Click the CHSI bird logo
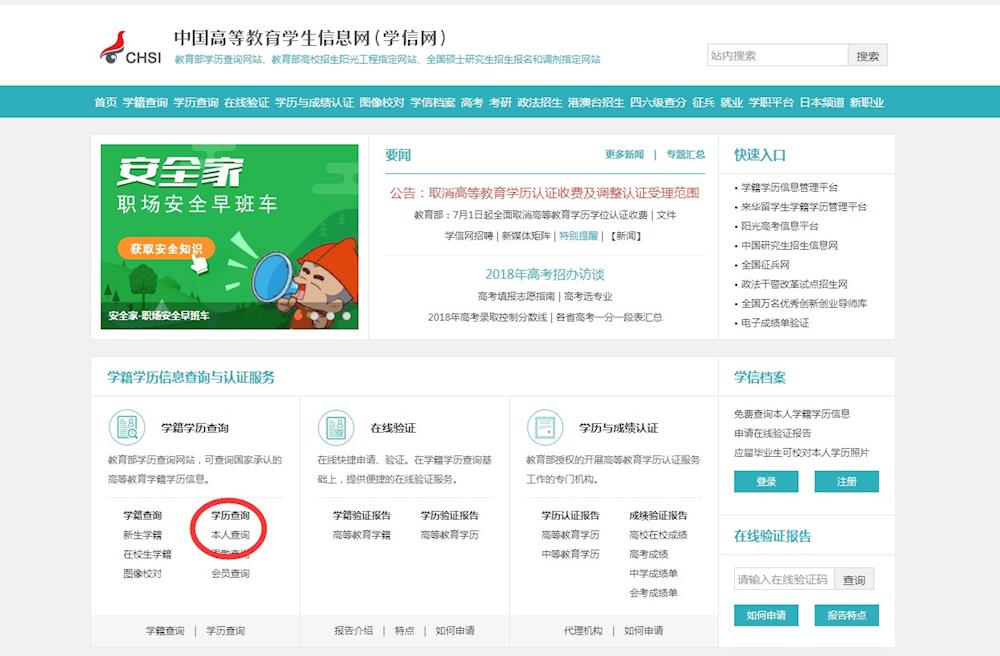 (x=131, y=48)
